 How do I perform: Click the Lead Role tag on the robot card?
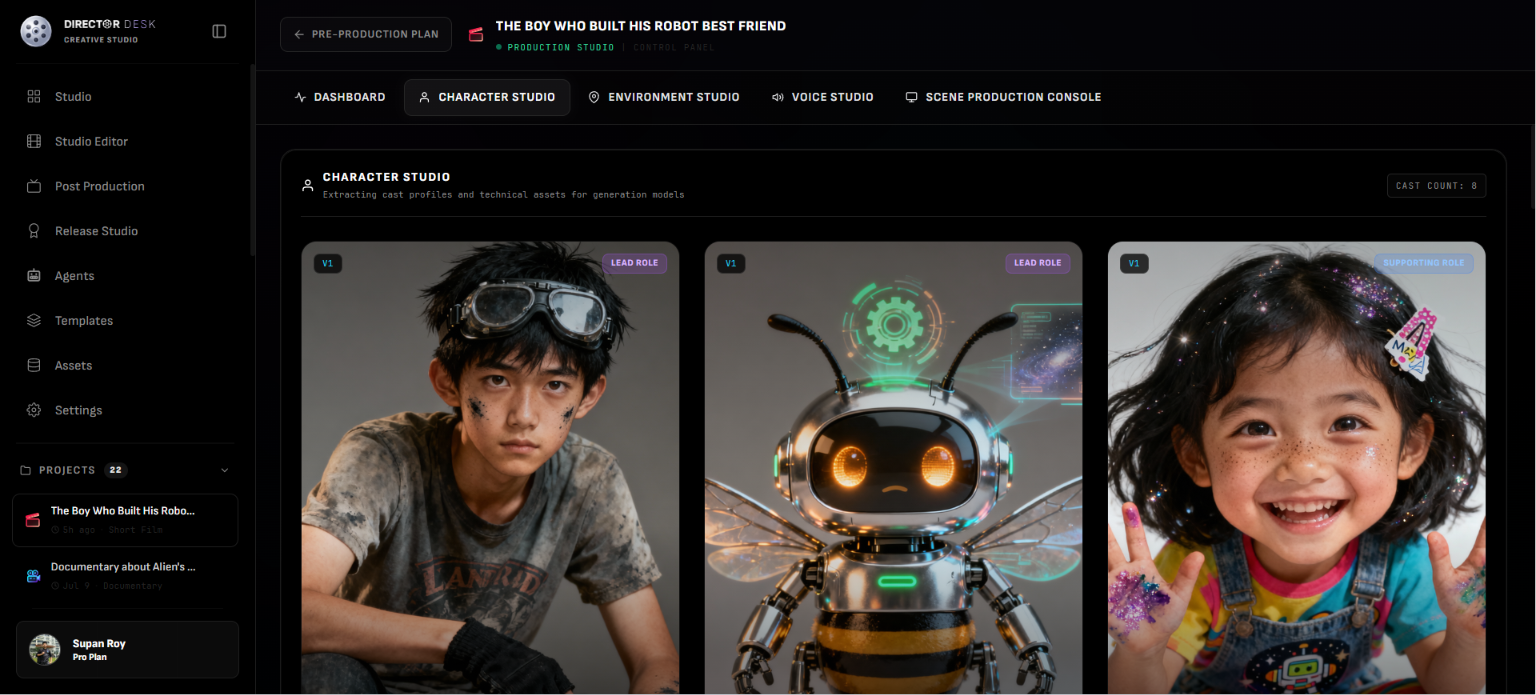1038,263
